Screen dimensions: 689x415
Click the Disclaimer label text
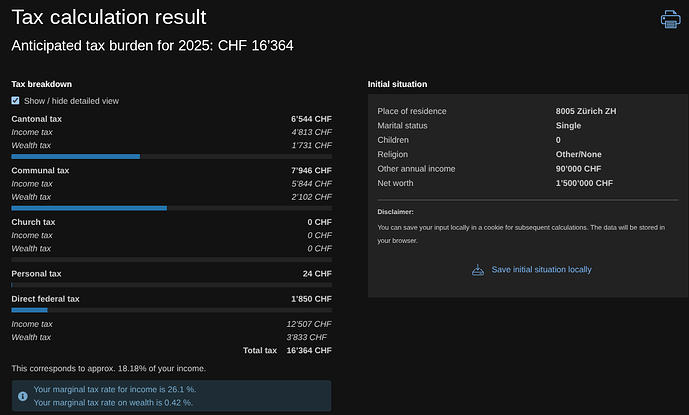click(395, 212)
